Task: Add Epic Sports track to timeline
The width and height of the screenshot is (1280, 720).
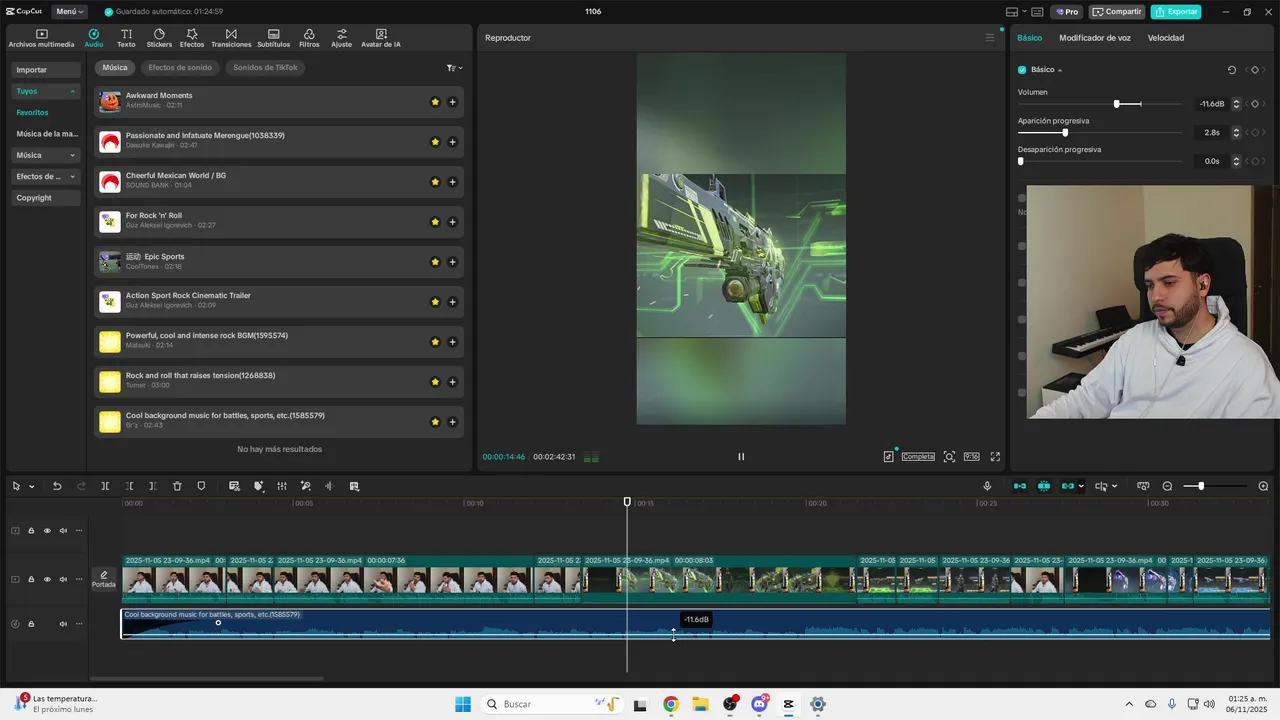Action: coord(452,262)
